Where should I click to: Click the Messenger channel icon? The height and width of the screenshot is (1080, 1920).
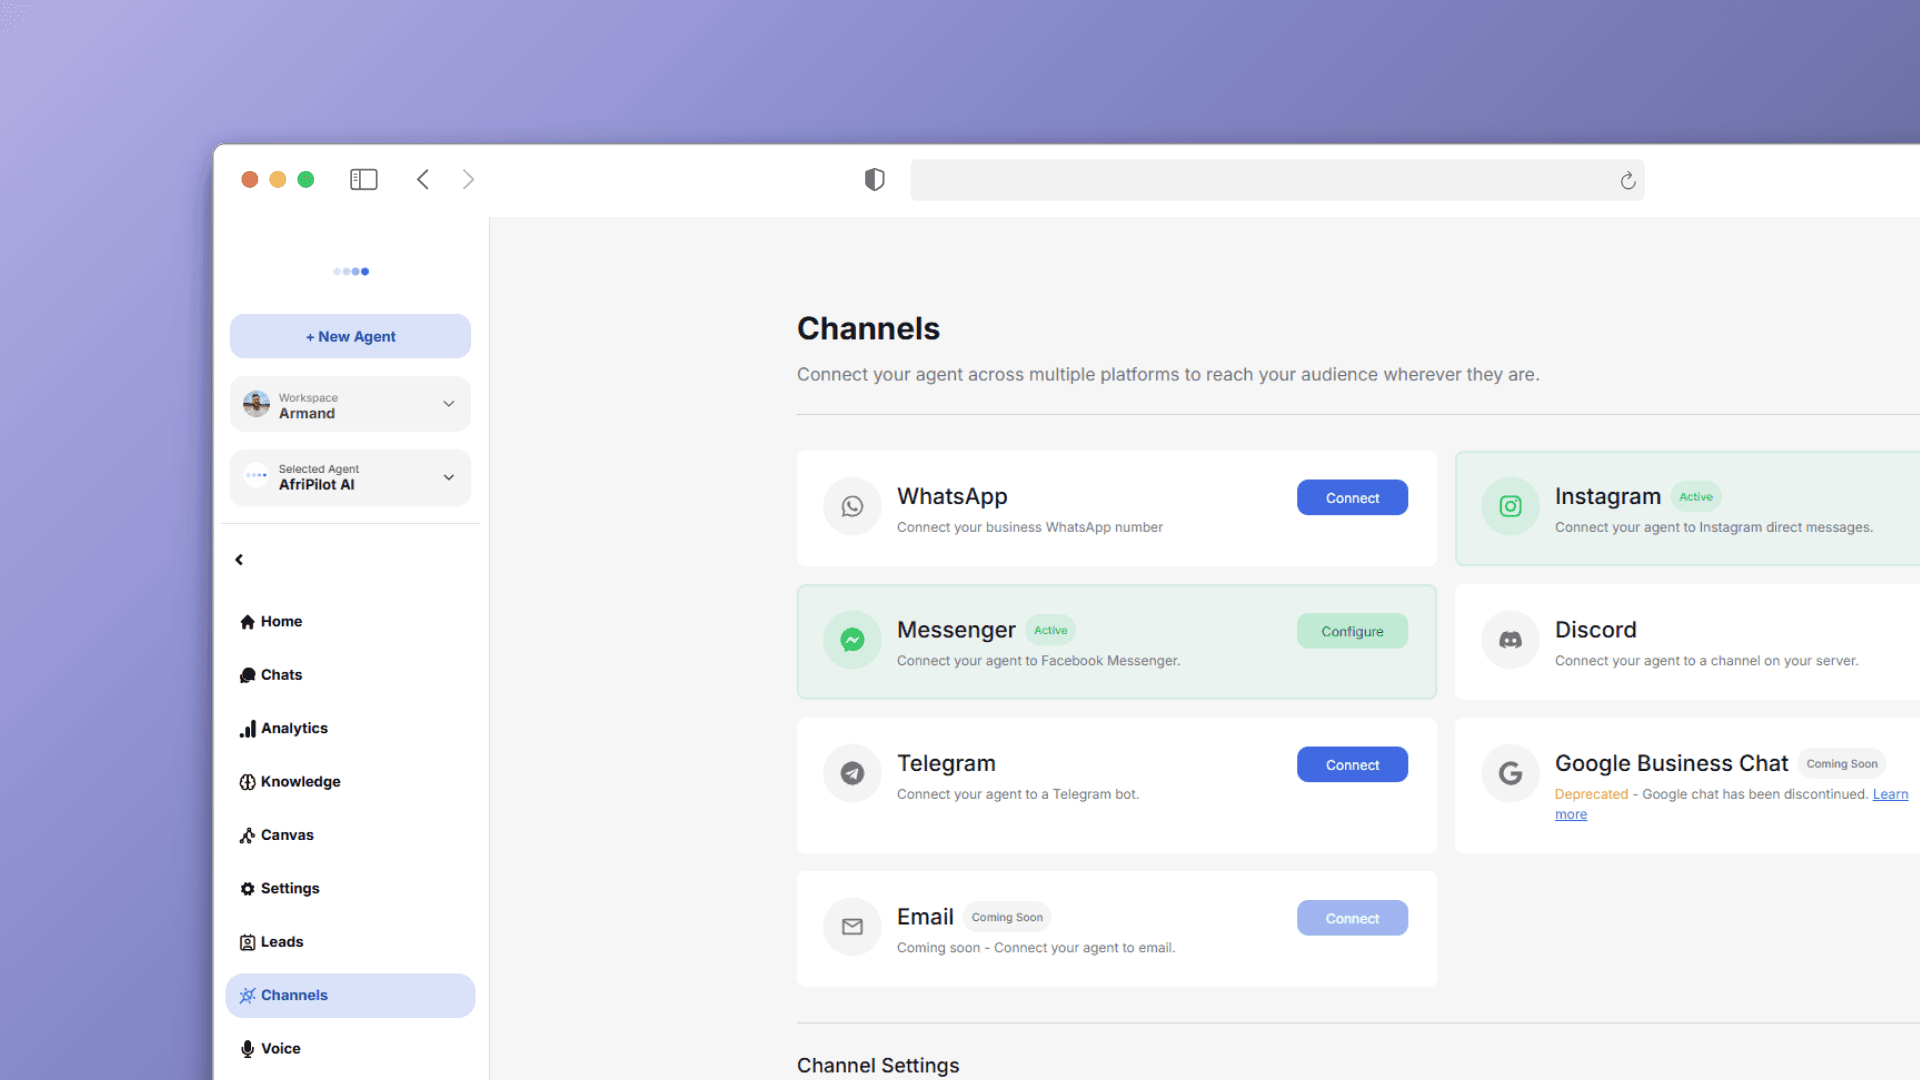click(852, 640)
